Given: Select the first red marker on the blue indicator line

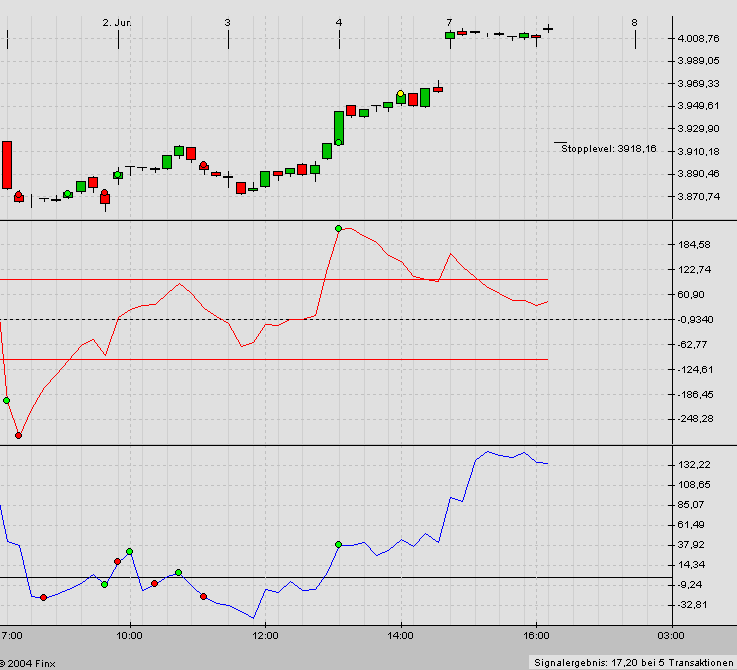Looking at the screenshot, I should point(43,597).
